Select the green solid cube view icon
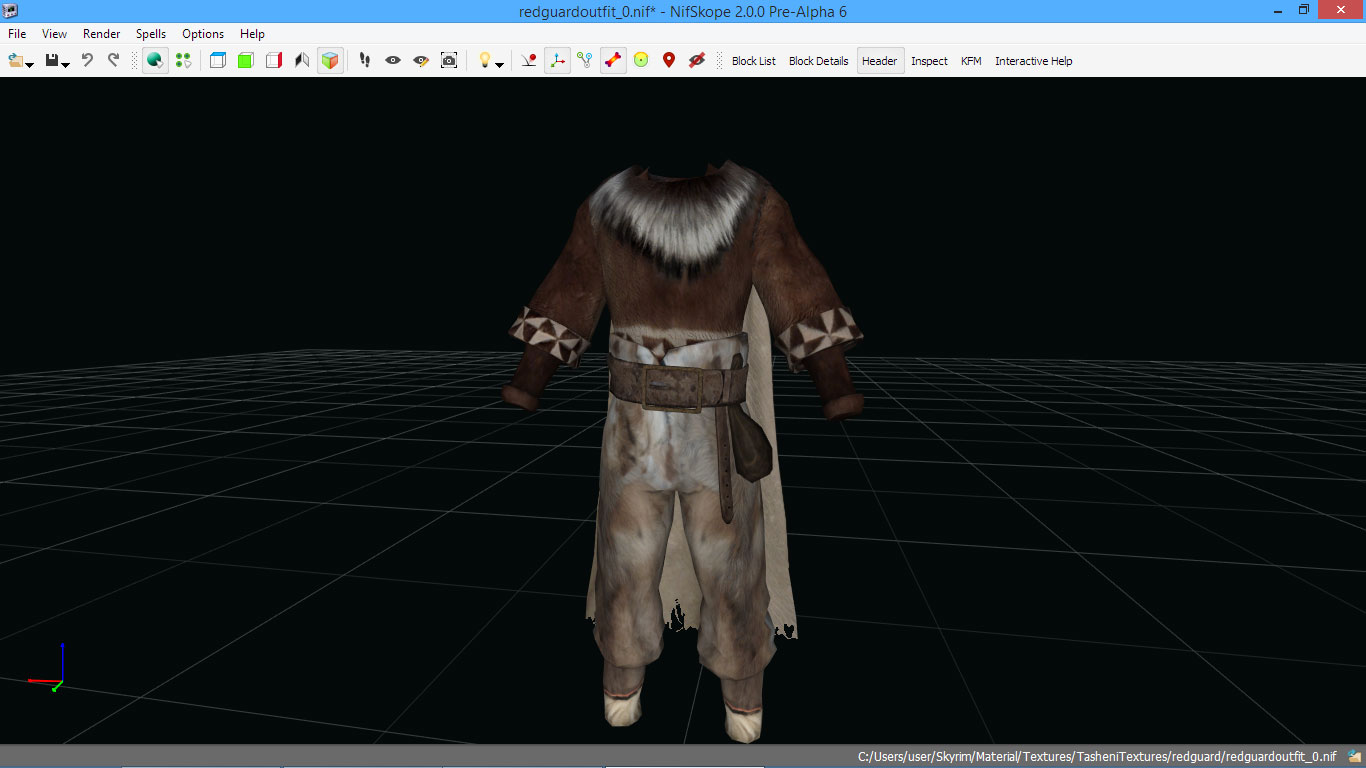1366x768 pixels. click(246, 61)
